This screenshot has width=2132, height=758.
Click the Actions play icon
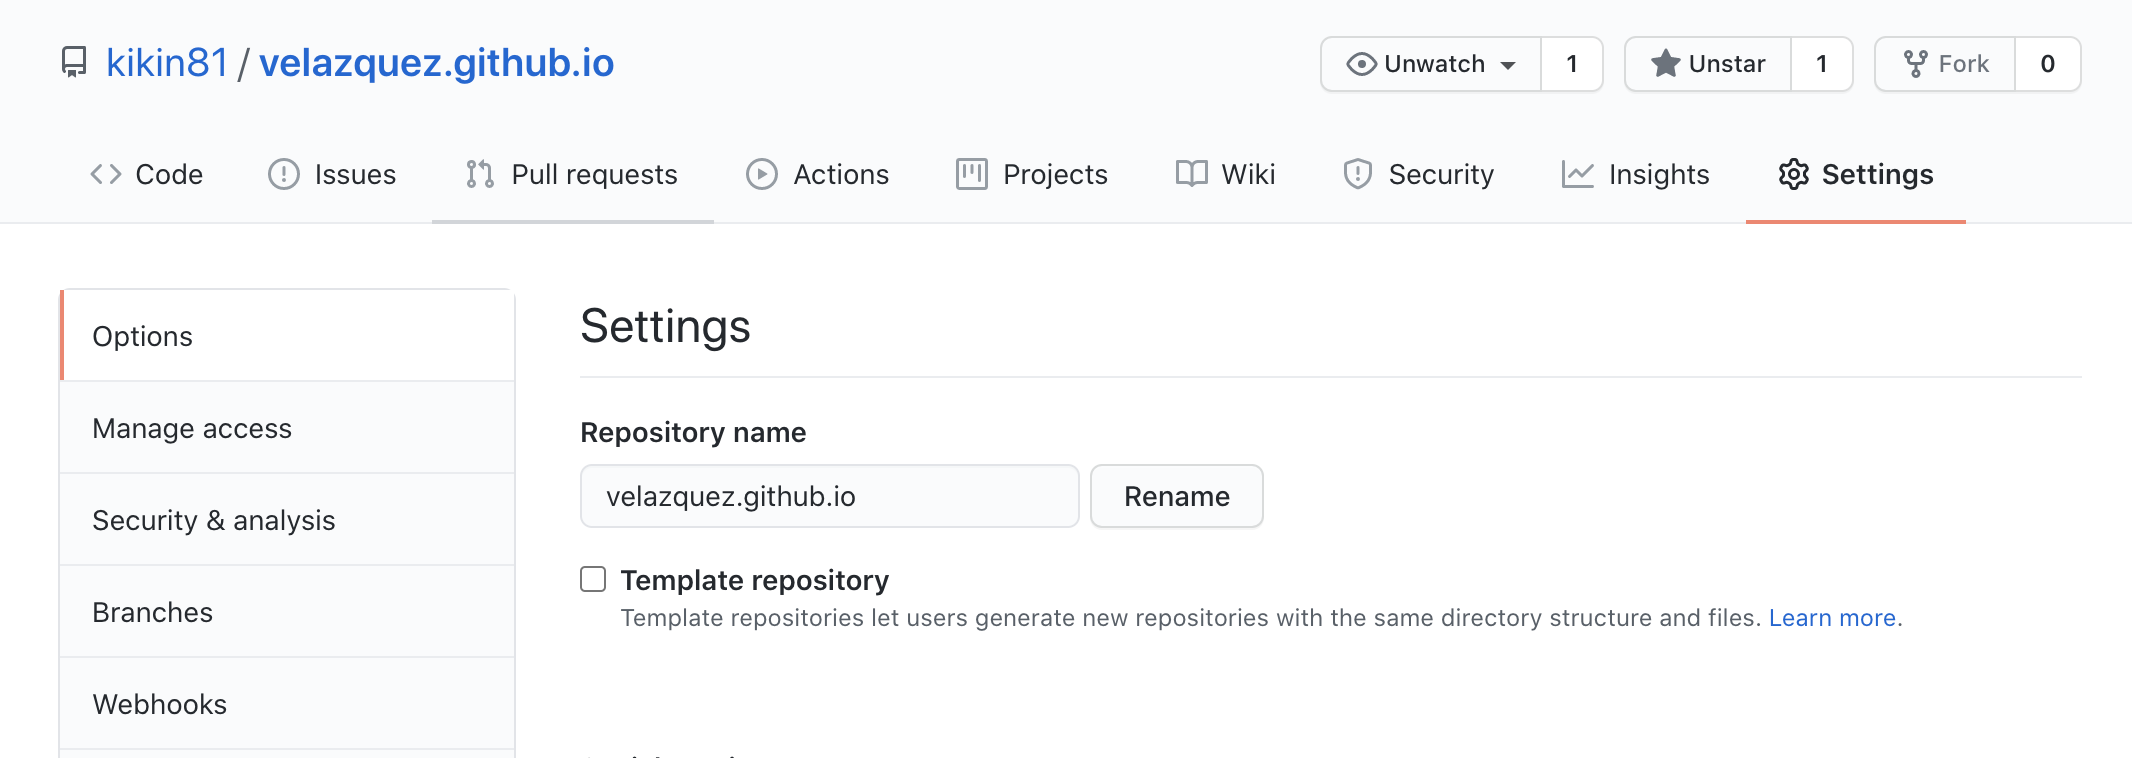(x=762, y=174)
